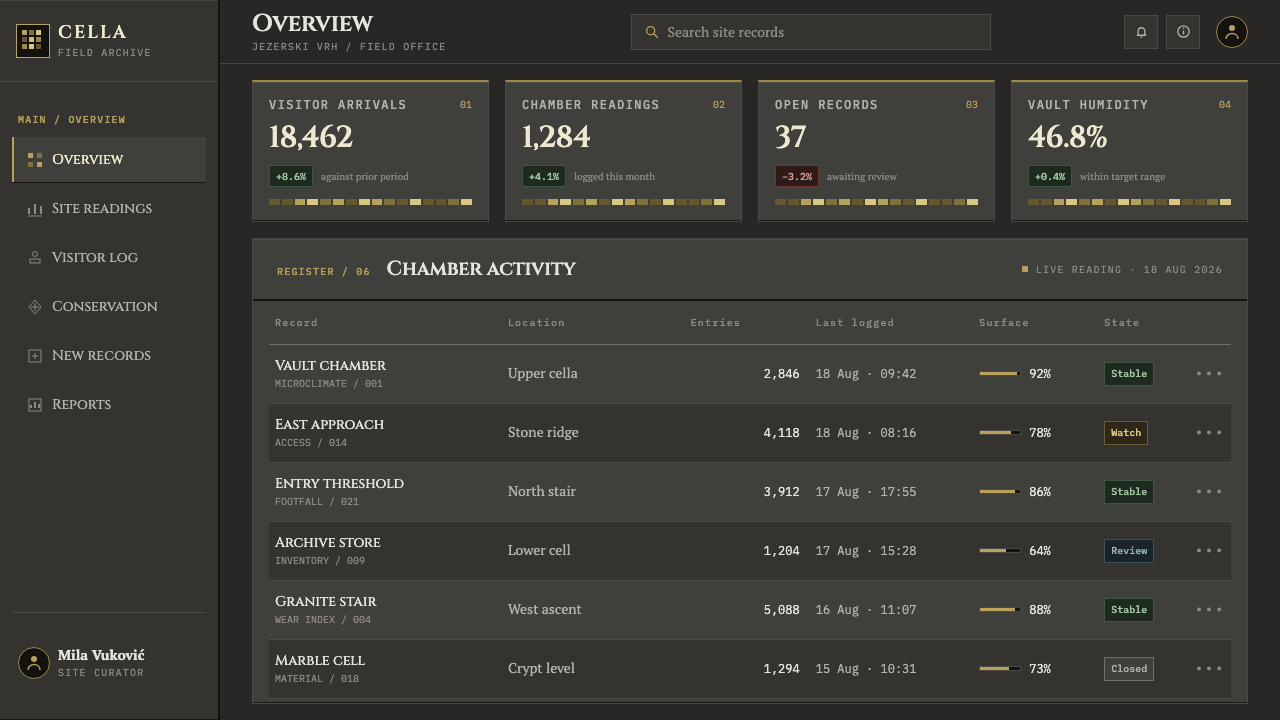Select New records in the sidebar
Viewport: 1280px width, 720px height.
(x=109, y=356)
